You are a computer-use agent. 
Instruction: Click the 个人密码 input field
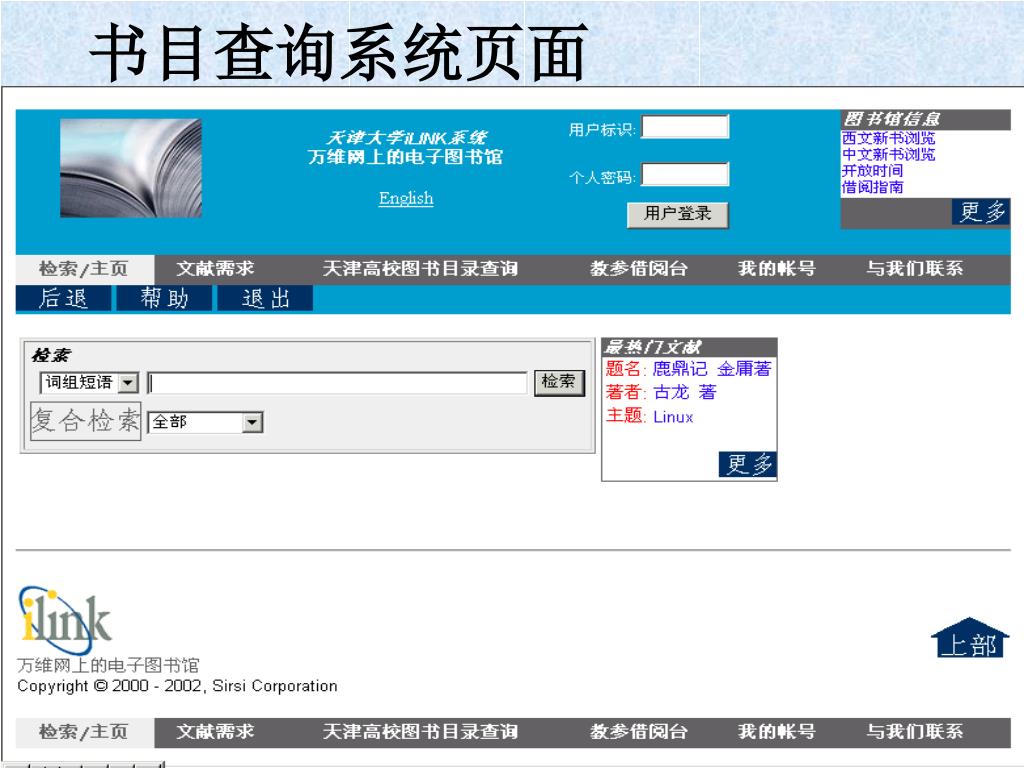point(685,174)
